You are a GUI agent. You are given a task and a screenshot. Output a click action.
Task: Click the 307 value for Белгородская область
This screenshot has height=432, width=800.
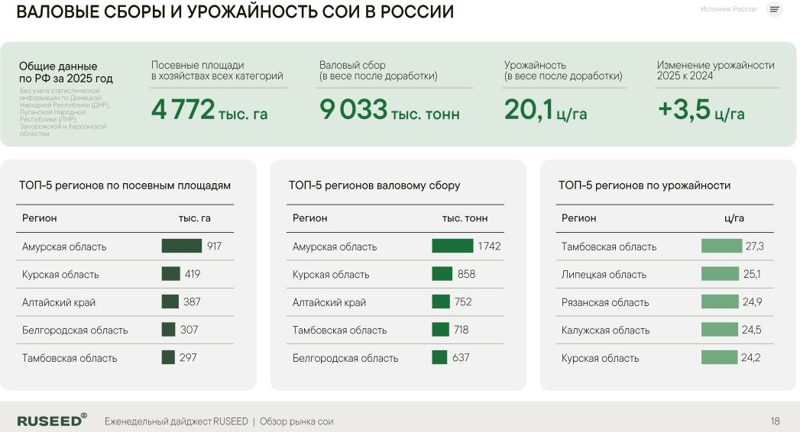(189, 330)
